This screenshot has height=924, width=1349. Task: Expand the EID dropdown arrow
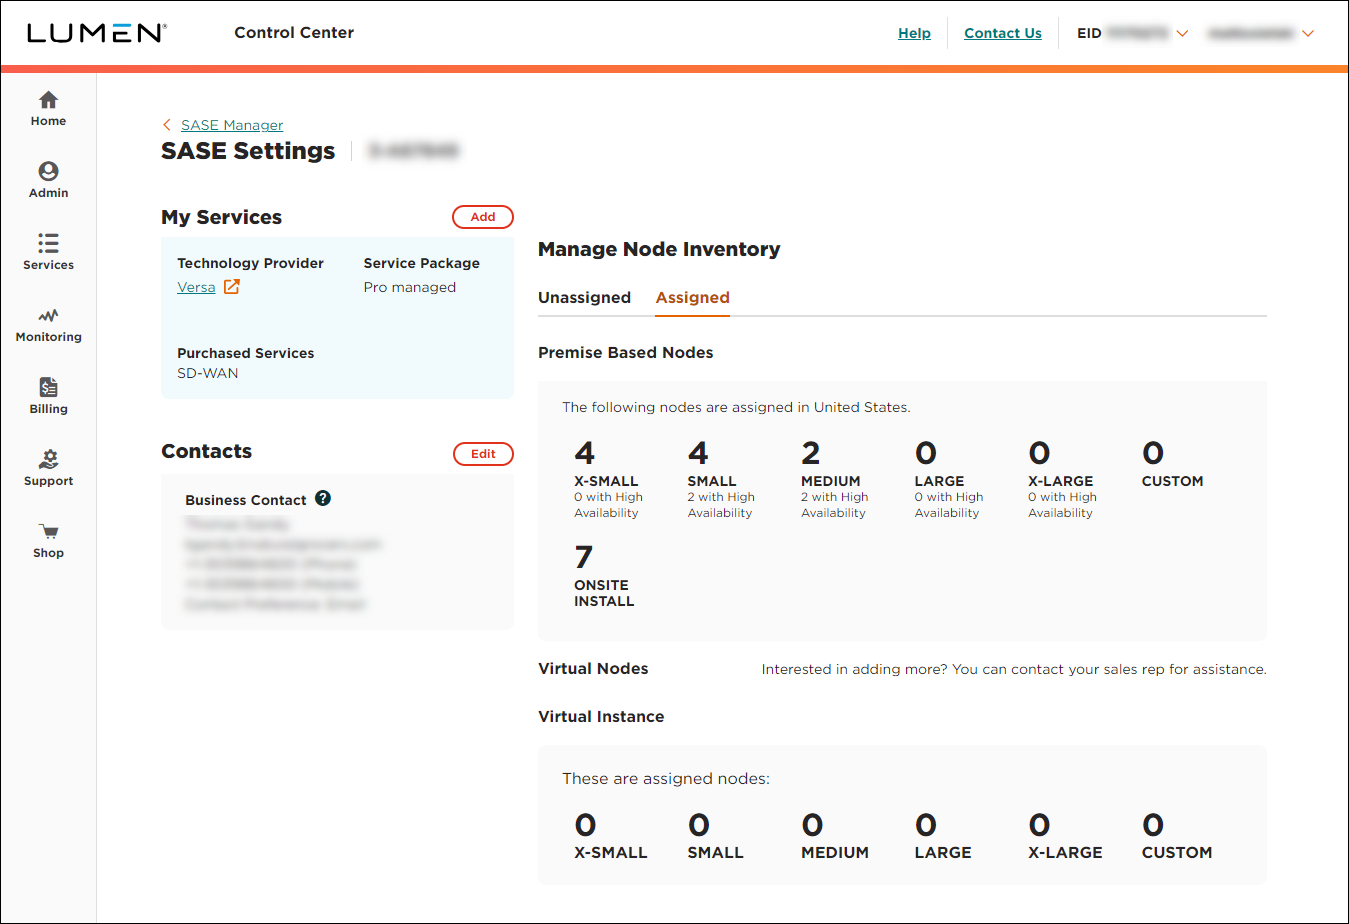coord(1182,34)
